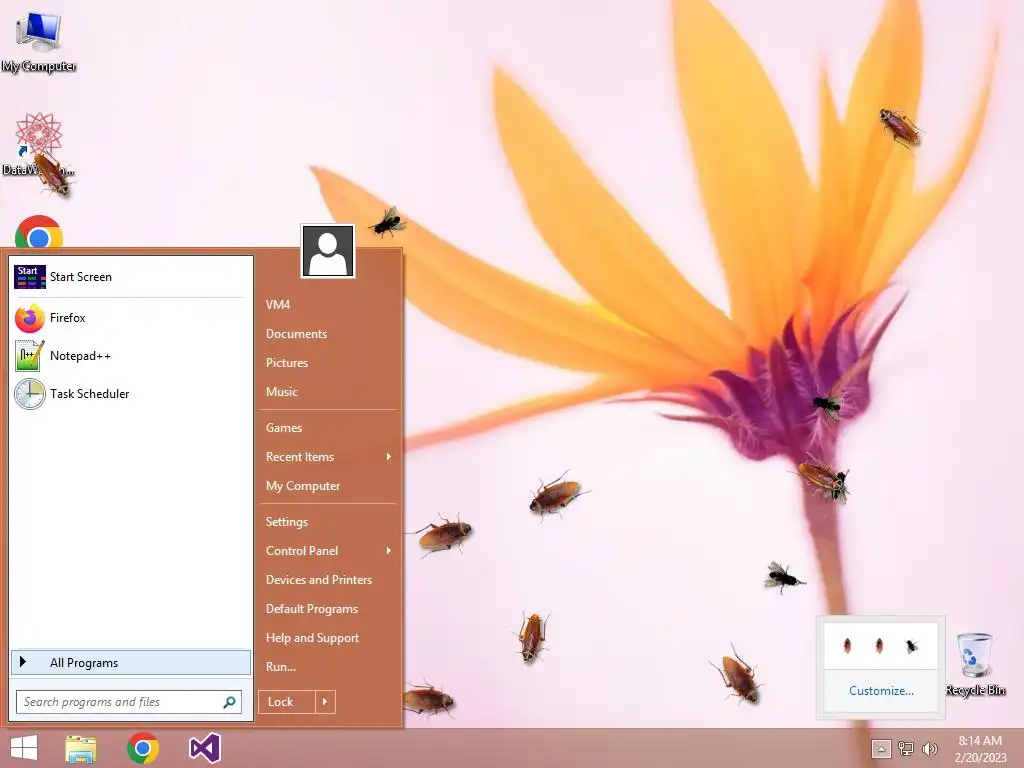Expand the Control Panel submenu arrow
1024x768 pixels.
[x=389, y=551]
